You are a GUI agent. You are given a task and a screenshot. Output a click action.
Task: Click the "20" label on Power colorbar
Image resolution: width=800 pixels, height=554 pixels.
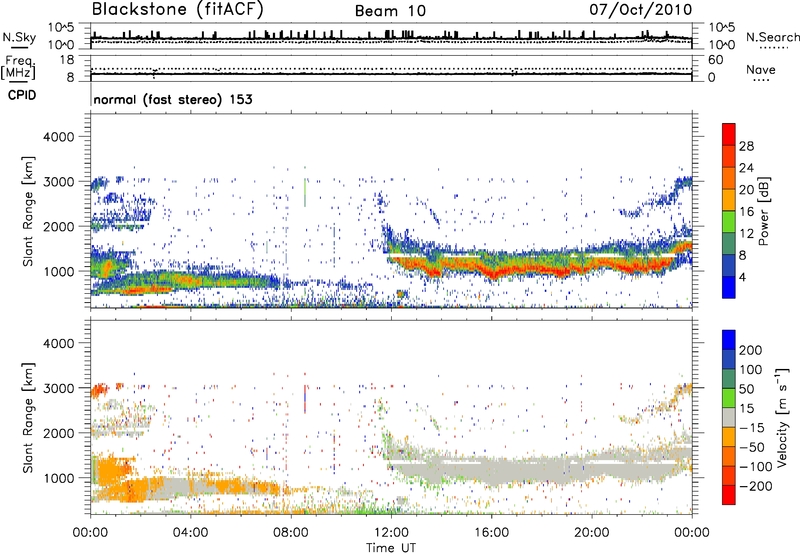click(x=746, y=190)
